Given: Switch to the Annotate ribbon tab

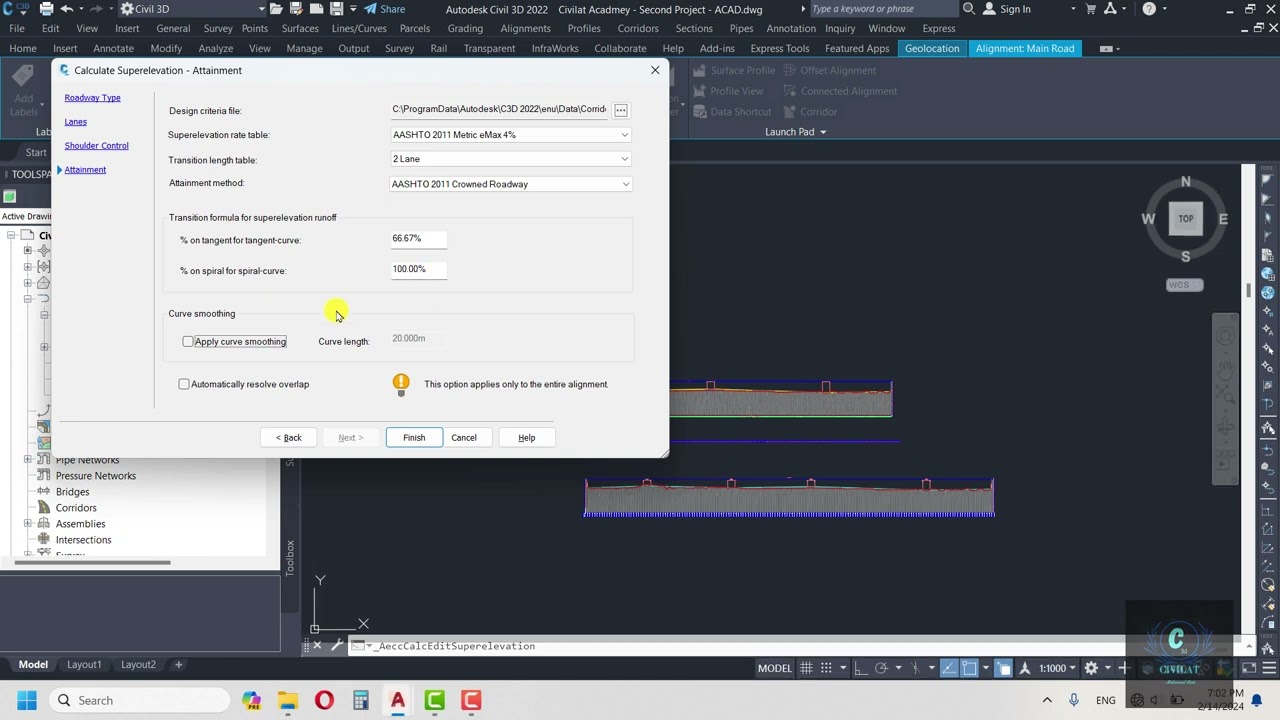Looking at the screenshot, I should [x=113, y=48].
